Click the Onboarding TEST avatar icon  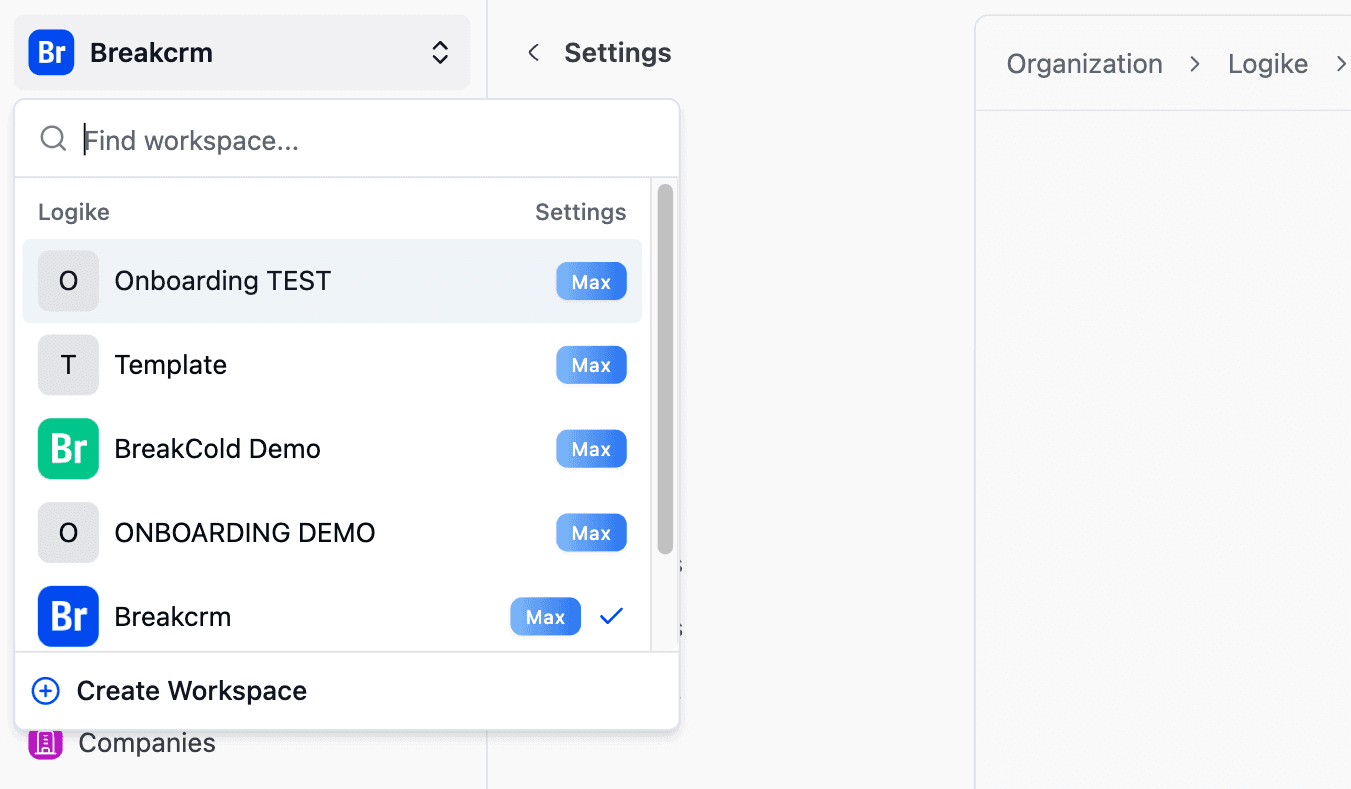click(68, 281)
